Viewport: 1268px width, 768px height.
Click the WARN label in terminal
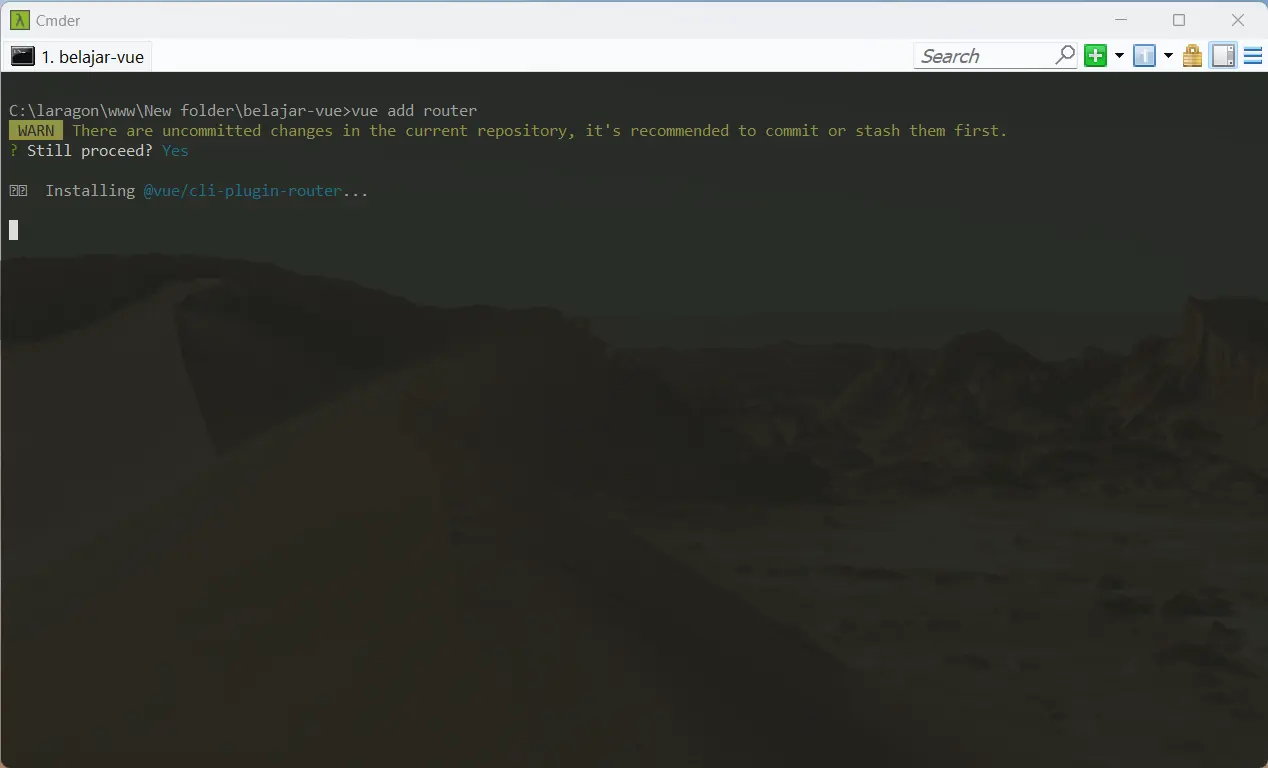[36, 131]
